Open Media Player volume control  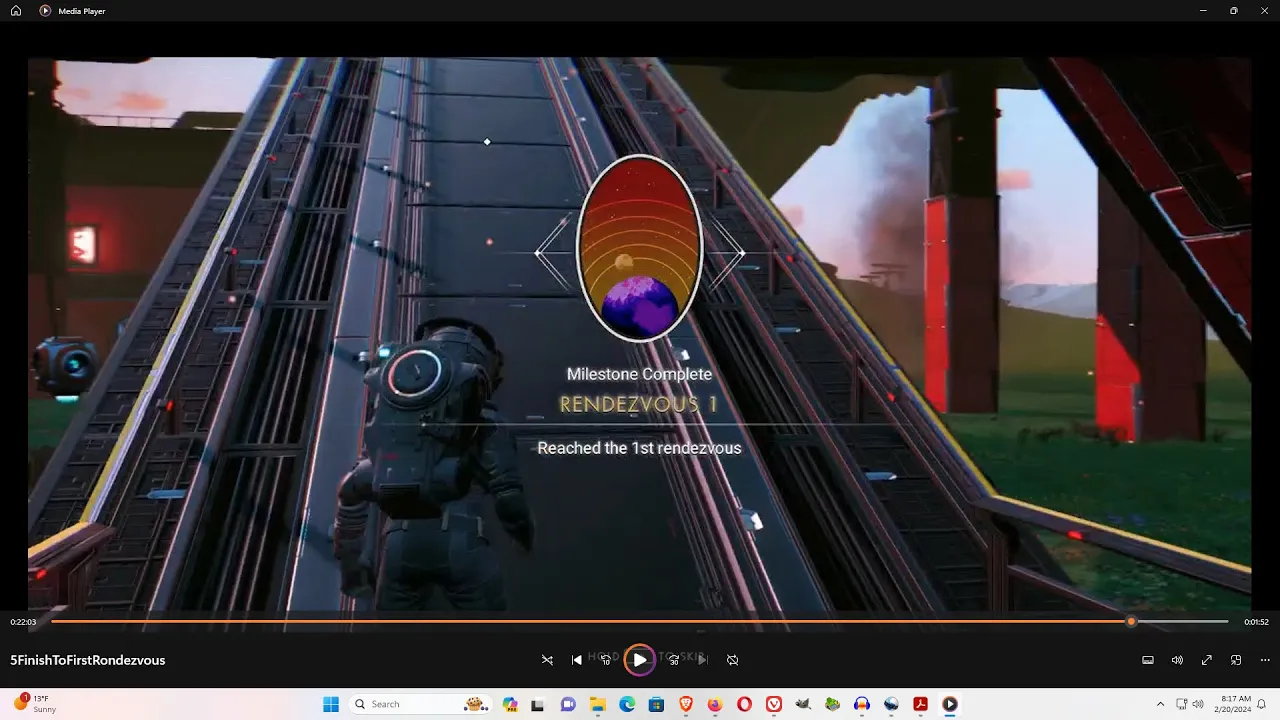coord(1177,660)
